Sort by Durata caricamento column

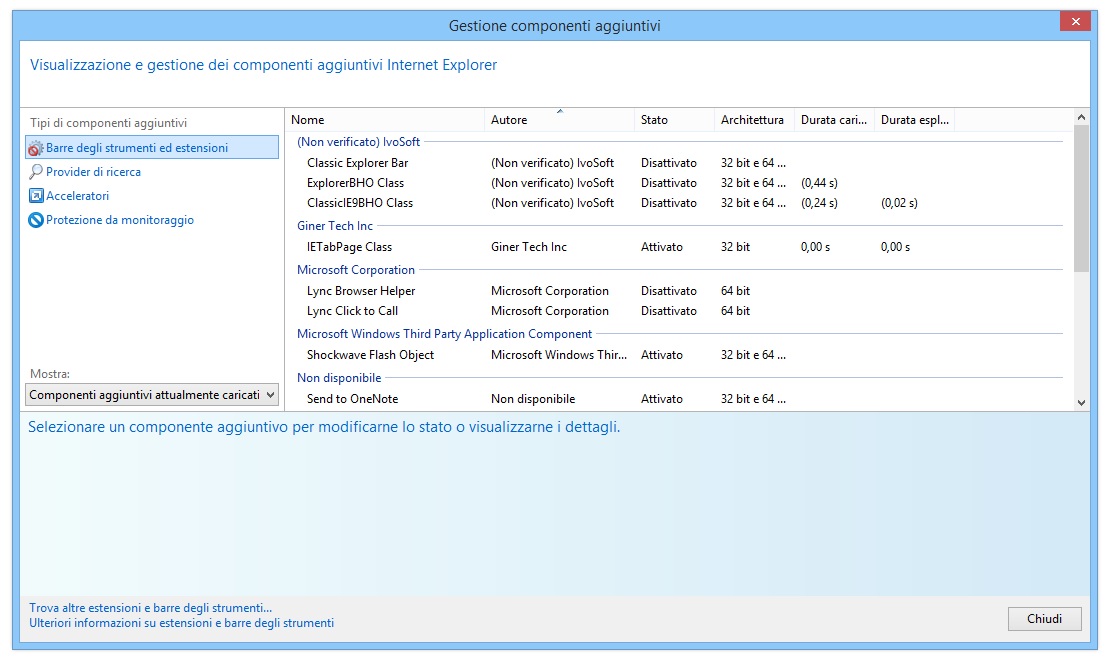834,120
